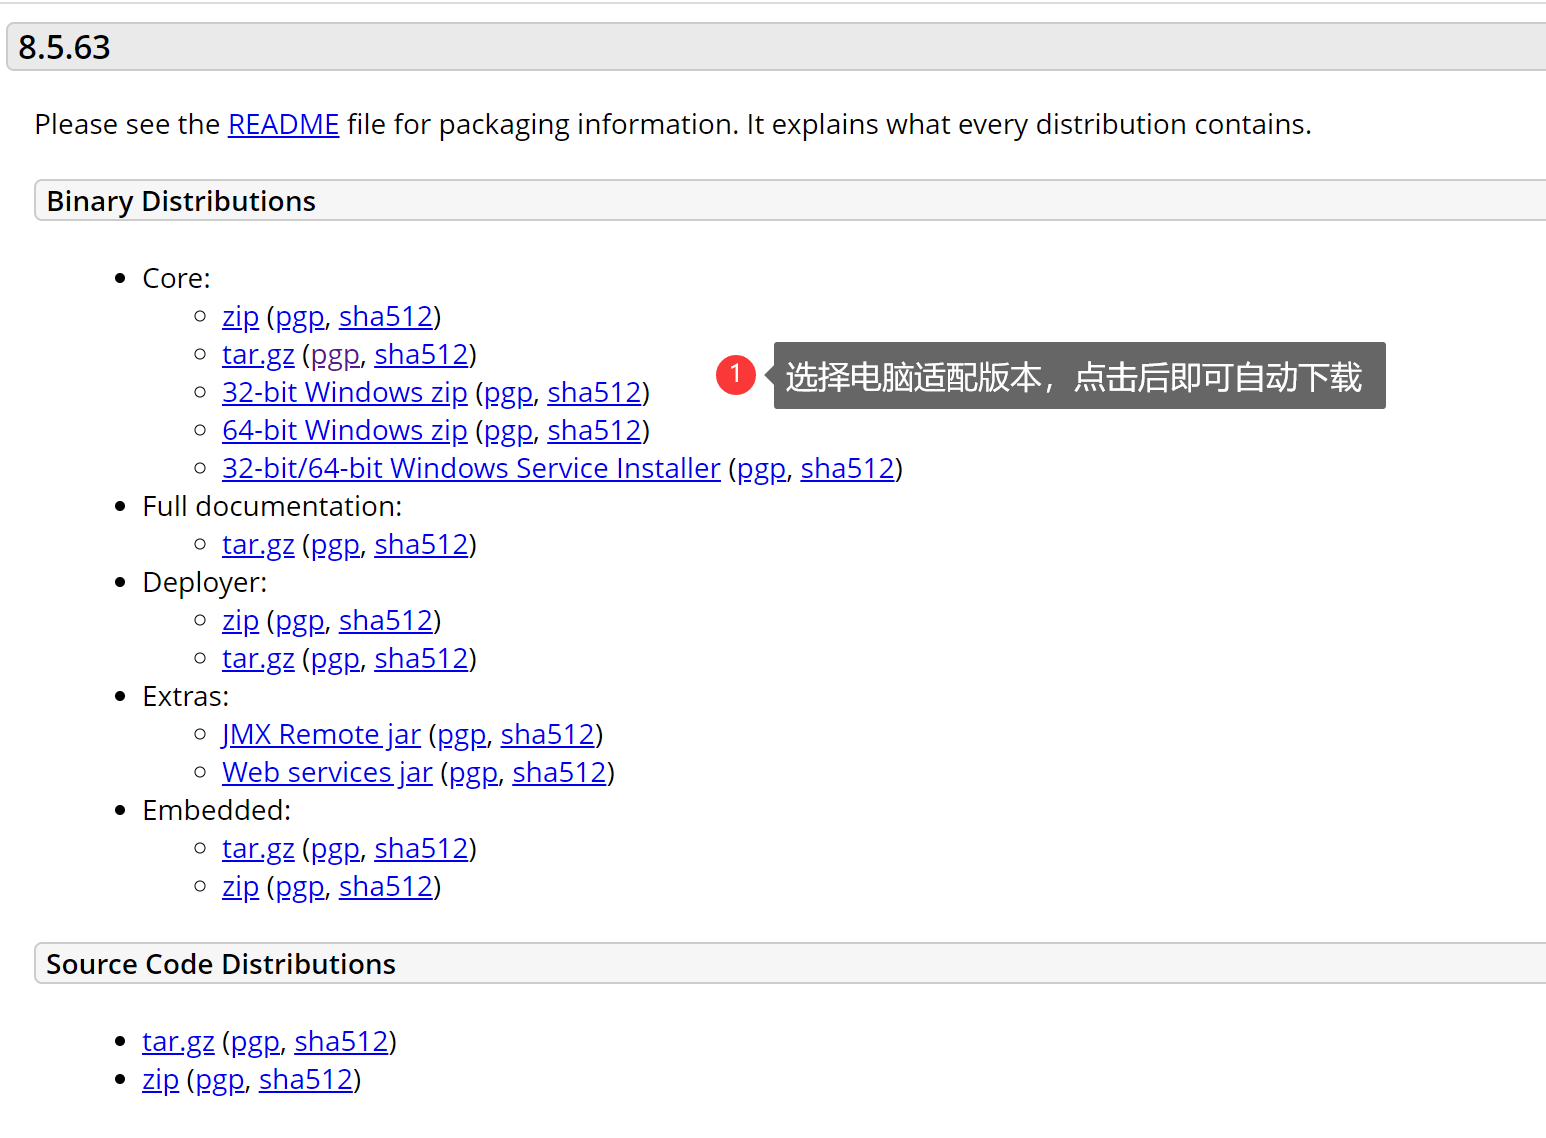Open pgp signature for Core tar.gz
Screen dimensions: 1546x1138
pyautogui.click(x=335, y=355)
